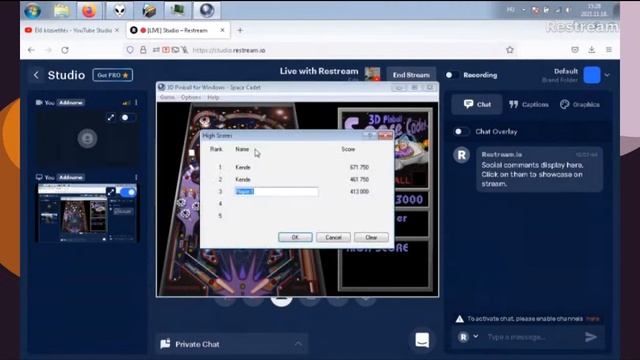The width and height of the screenshot is (640, 360).
Task: Click the monitor icon next to second You
Action: [39, 177]
